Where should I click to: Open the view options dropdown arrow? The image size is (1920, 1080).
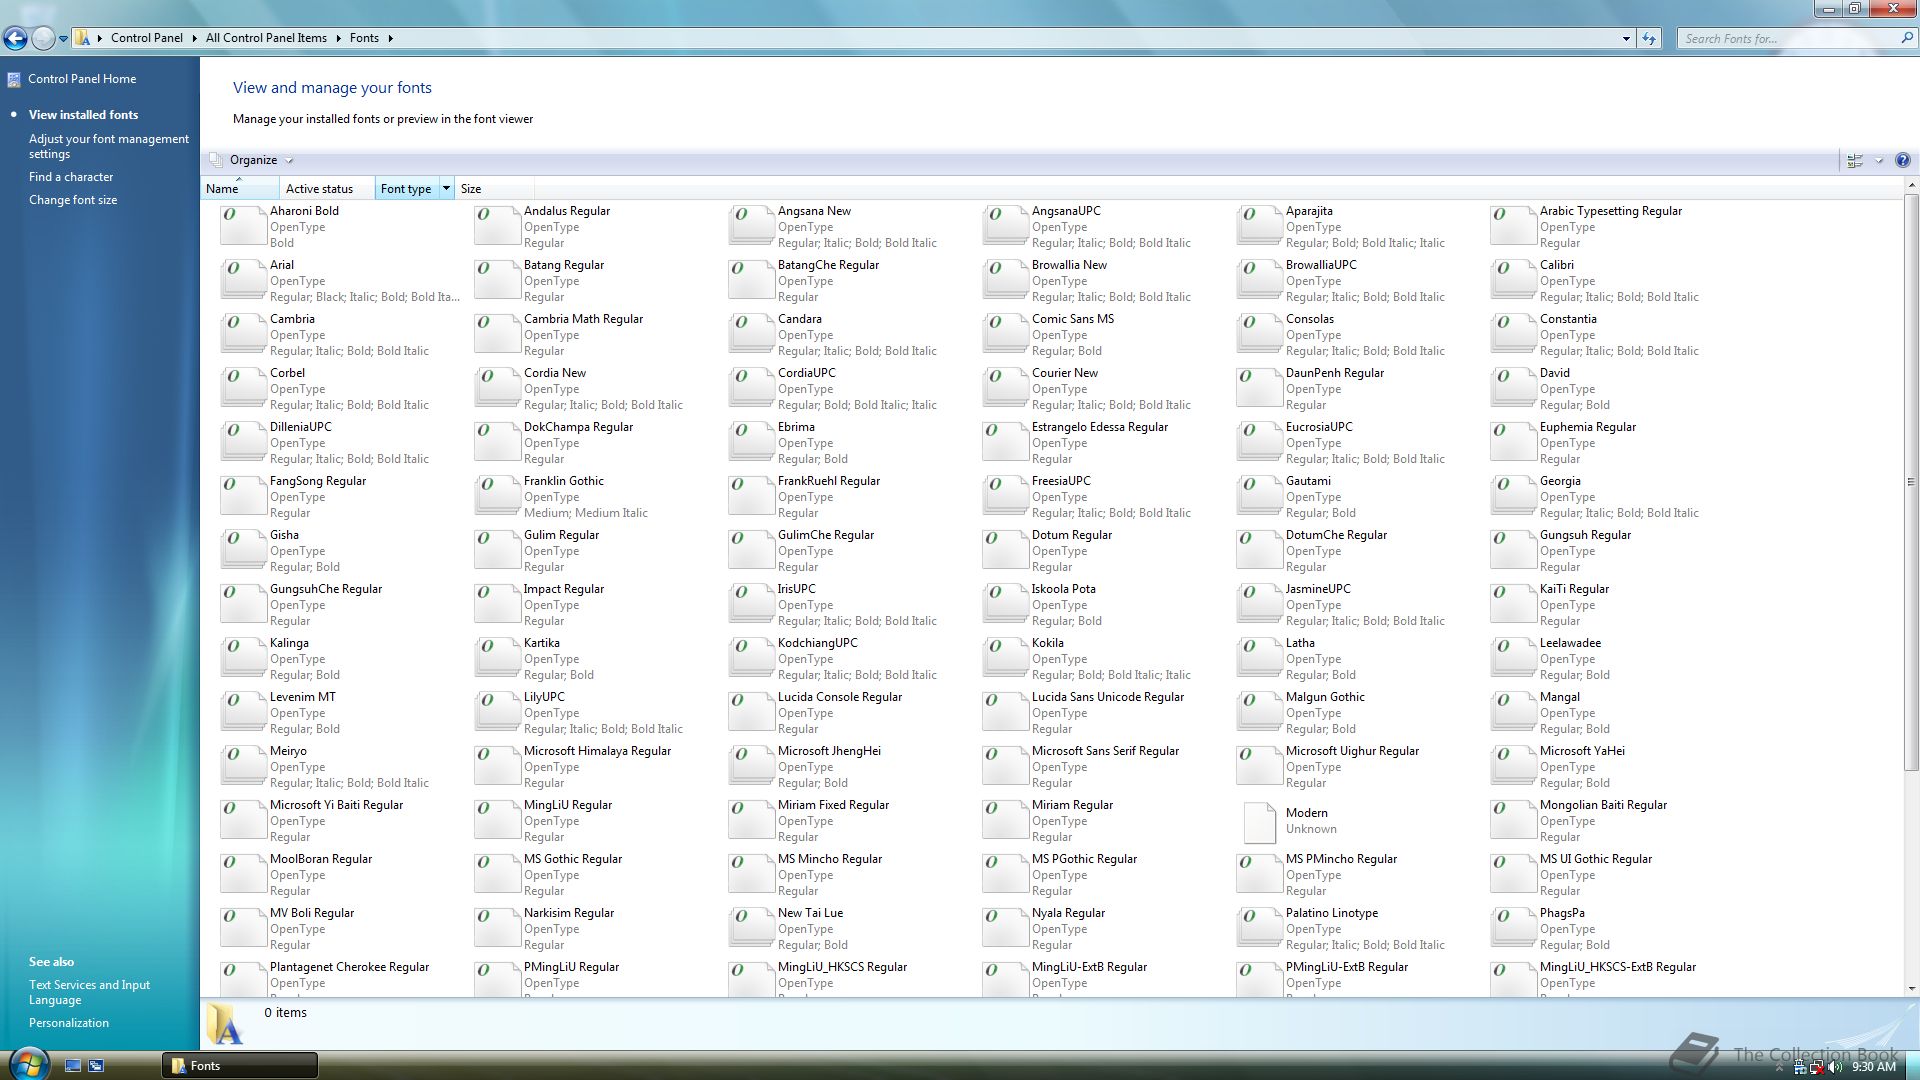[1879, 160]
